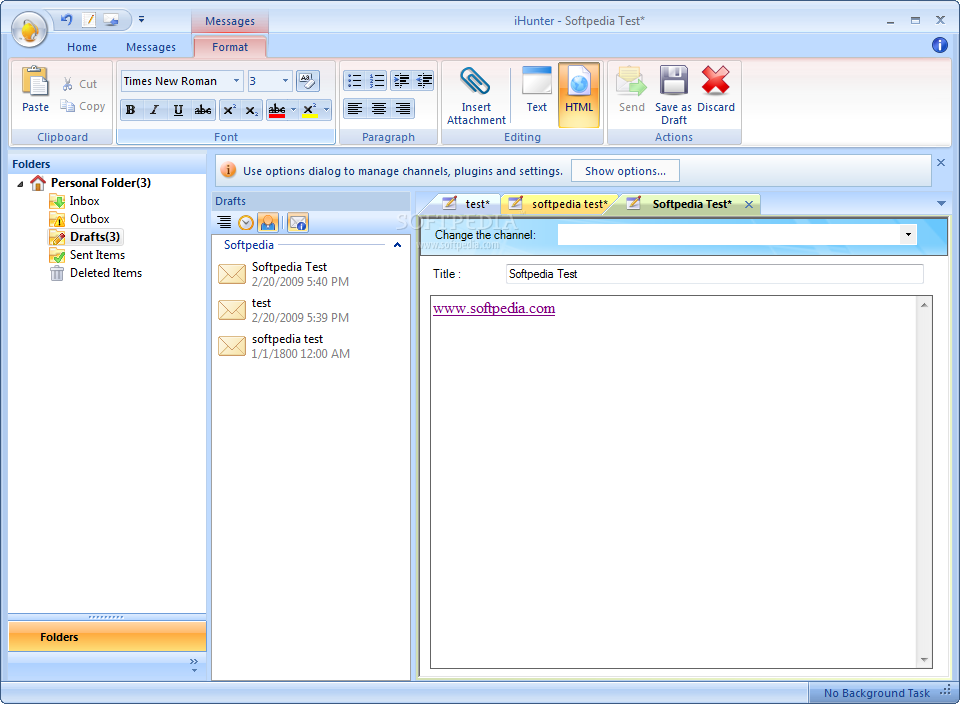Click the increase indent icon
This screenshot has width=960, height=704.
(x=401, y=81)
